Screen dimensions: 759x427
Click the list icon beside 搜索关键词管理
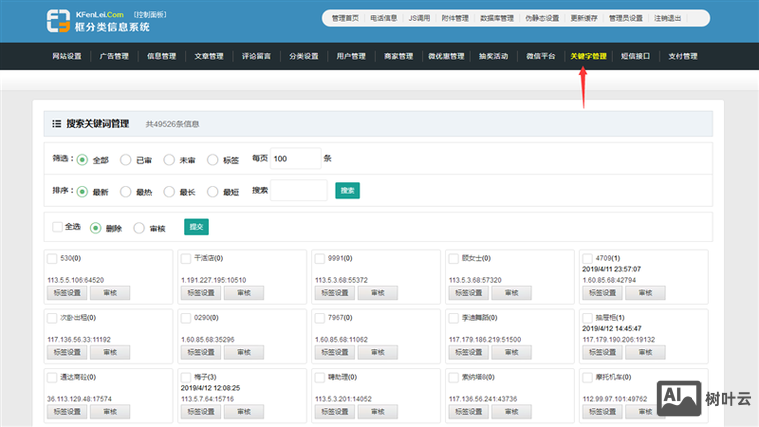(56, 124)
